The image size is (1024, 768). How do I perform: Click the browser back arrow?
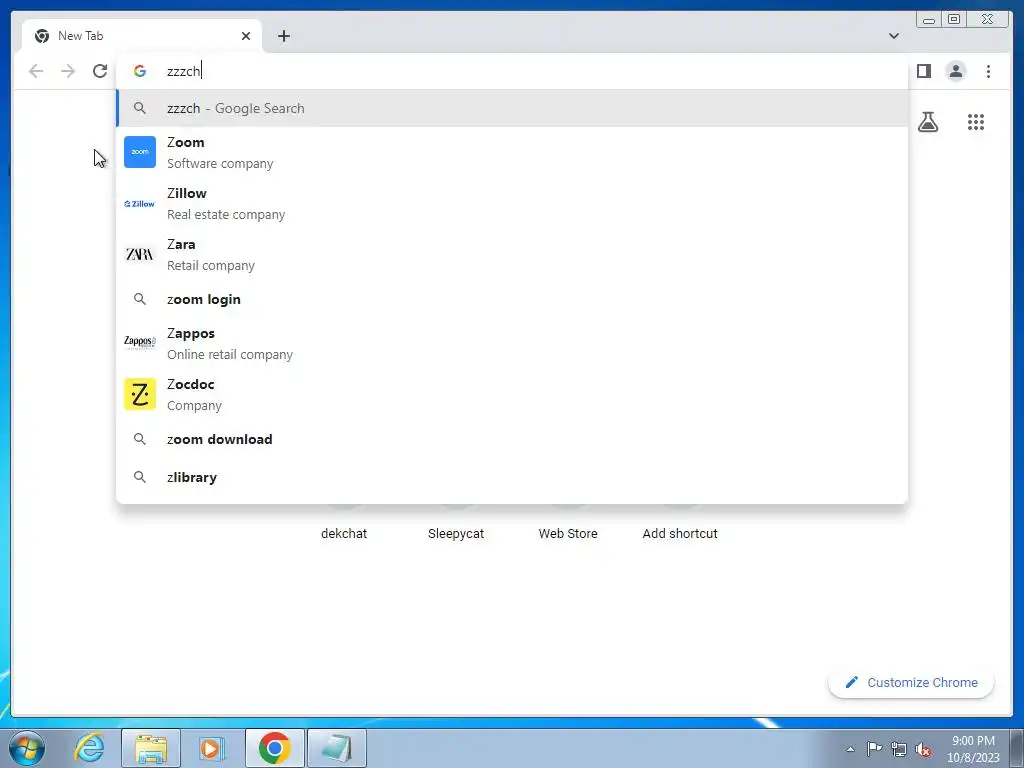36,71
